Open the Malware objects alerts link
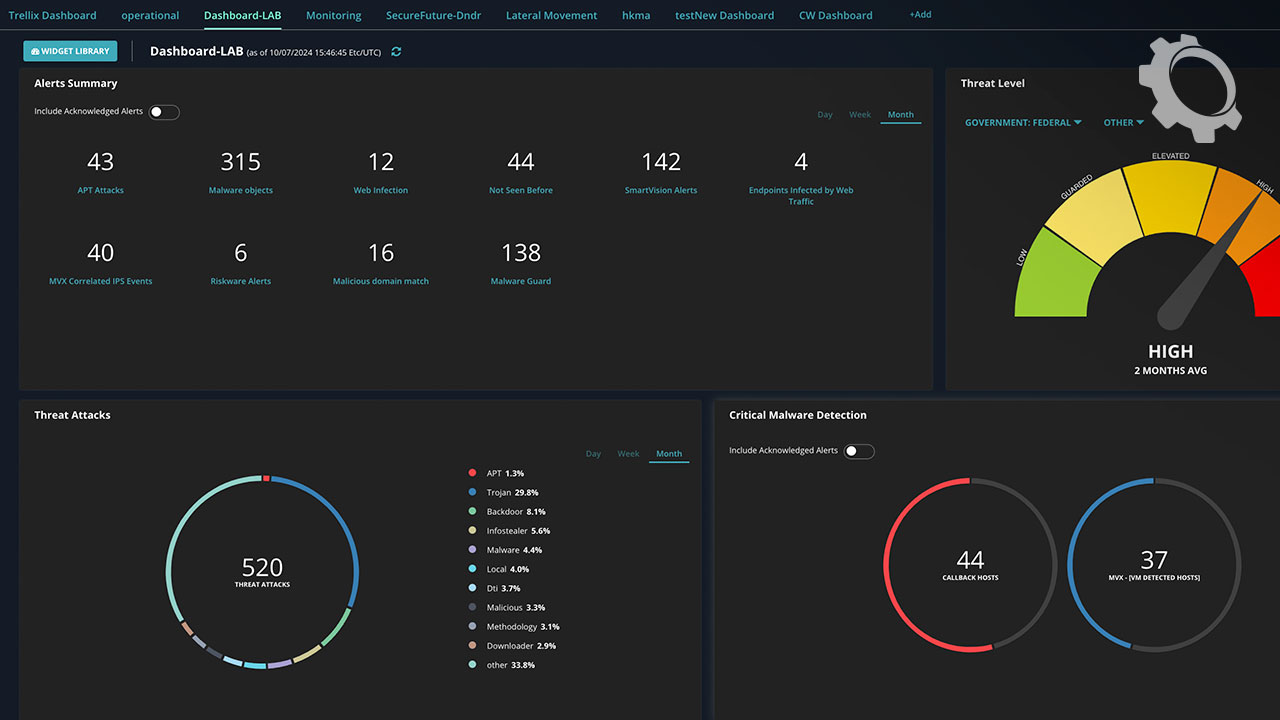 240,190
